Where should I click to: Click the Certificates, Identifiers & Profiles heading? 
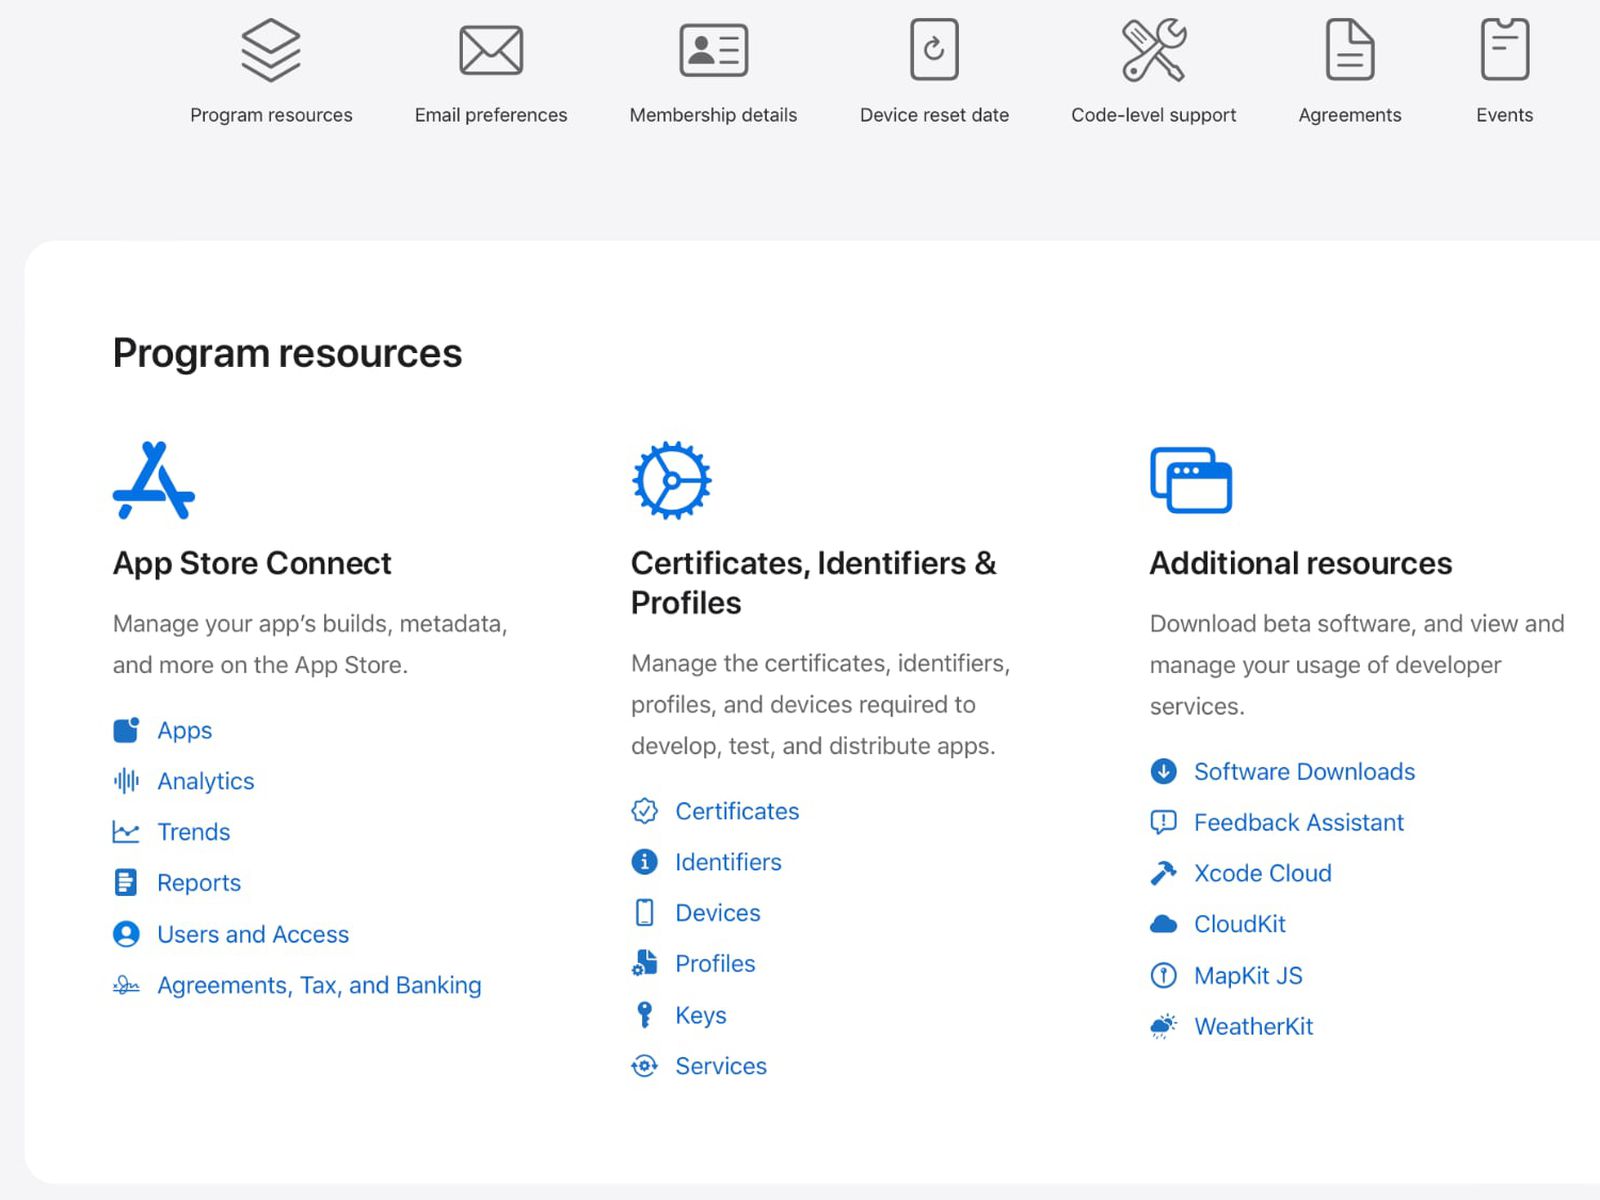813,583
